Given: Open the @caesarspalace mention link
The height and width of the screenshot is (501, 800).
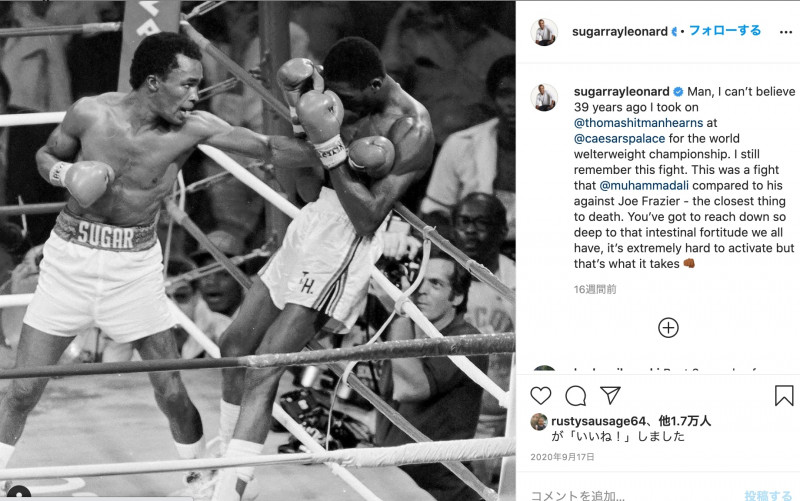Looking at the screenshot, I should coord(619,139).
